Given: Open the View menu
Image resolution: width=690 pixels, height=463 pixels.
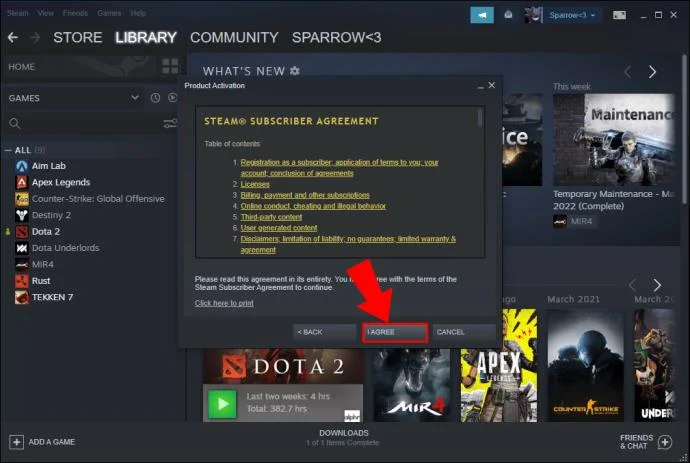Looking at the screenshot, I should [x=45, y=13].
